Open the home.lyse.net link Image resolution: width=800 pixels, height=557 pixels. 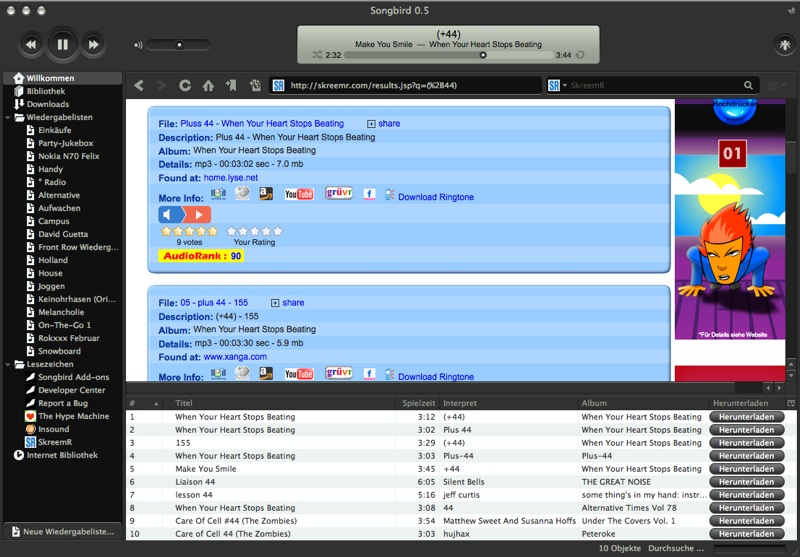(231, 178)
